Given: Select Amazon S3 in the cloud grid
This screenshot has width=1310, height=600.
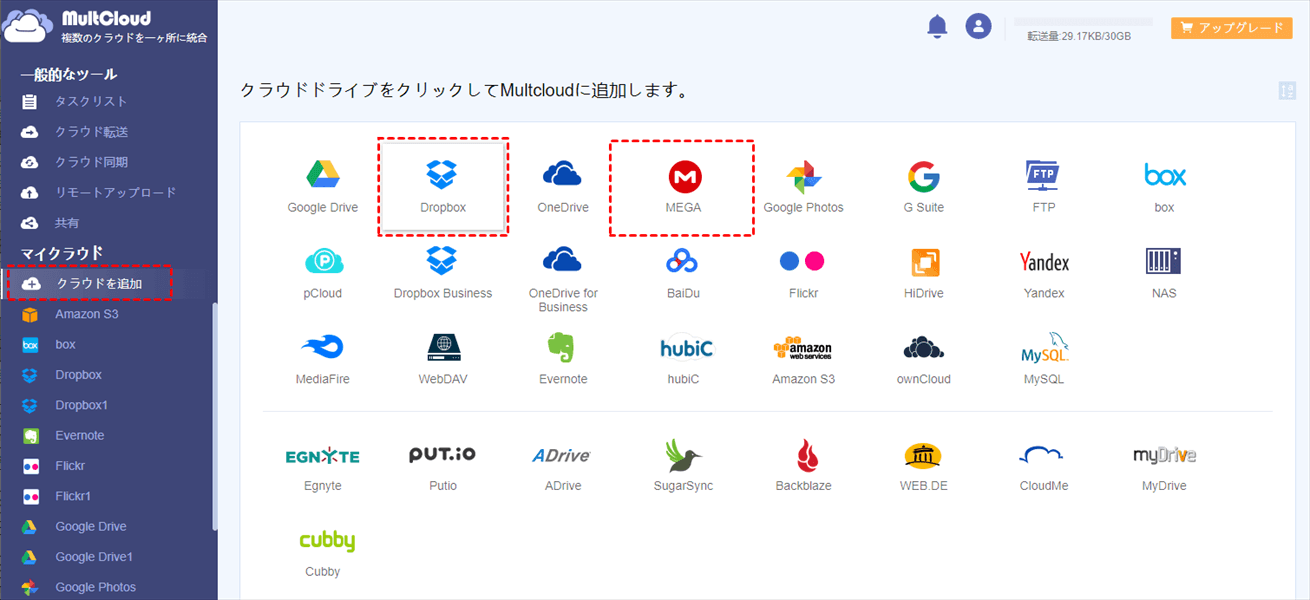Looking at the screenshot, I should pyautogui.click(x=803, y=359).
